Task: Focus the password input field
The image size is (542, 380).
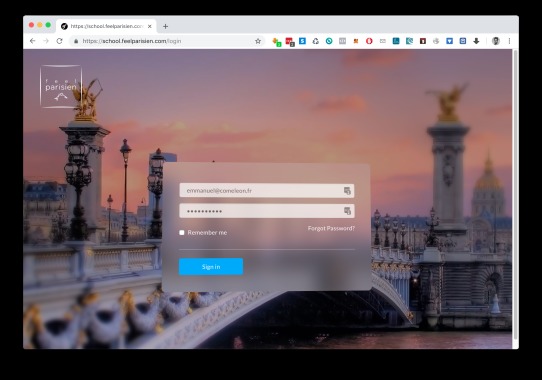Action: 267,211
